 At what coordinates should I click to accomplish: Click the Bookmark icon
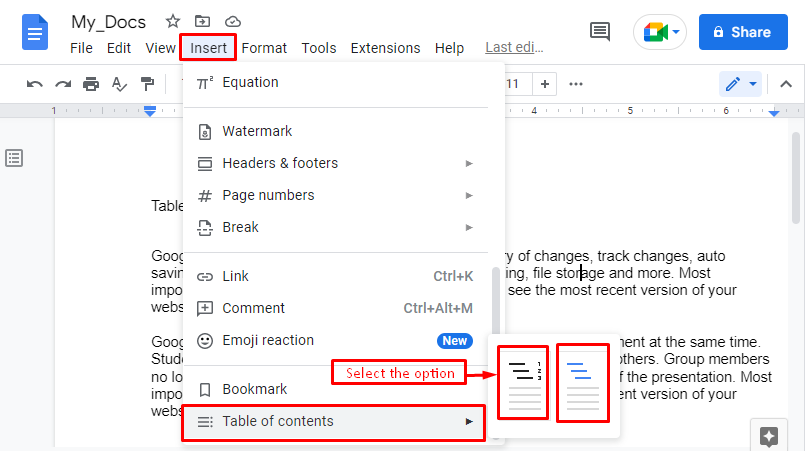click(x=205, y=390)
